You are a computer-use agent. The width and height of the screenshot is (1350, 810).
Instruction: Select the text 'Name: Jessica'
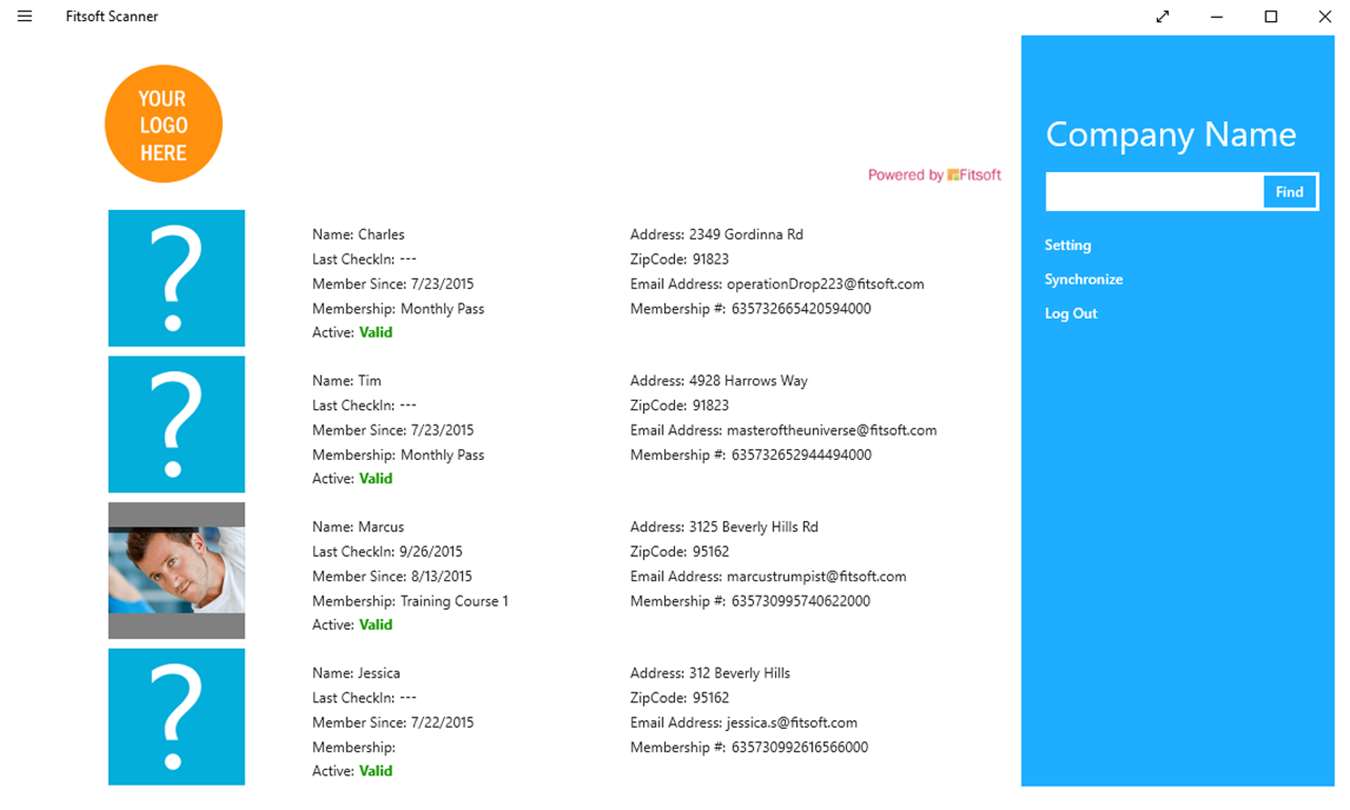[x=356, y=672]
